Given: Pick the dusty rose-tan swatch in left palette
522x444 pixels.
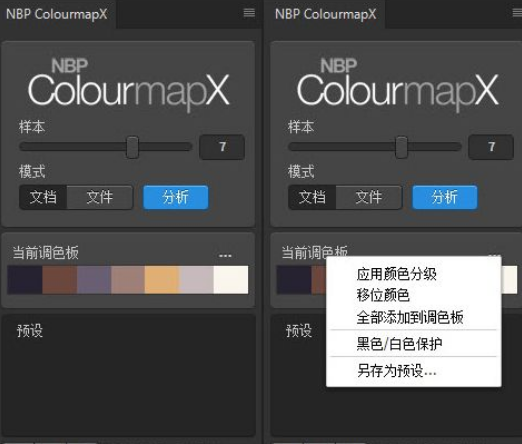Looking at the screenshot, I should pos(128,280).
